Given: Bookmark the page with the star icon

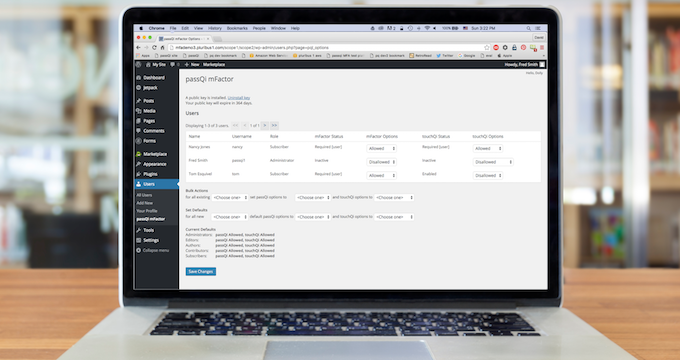Looking at the screenshot, I should tap(487, 48).
